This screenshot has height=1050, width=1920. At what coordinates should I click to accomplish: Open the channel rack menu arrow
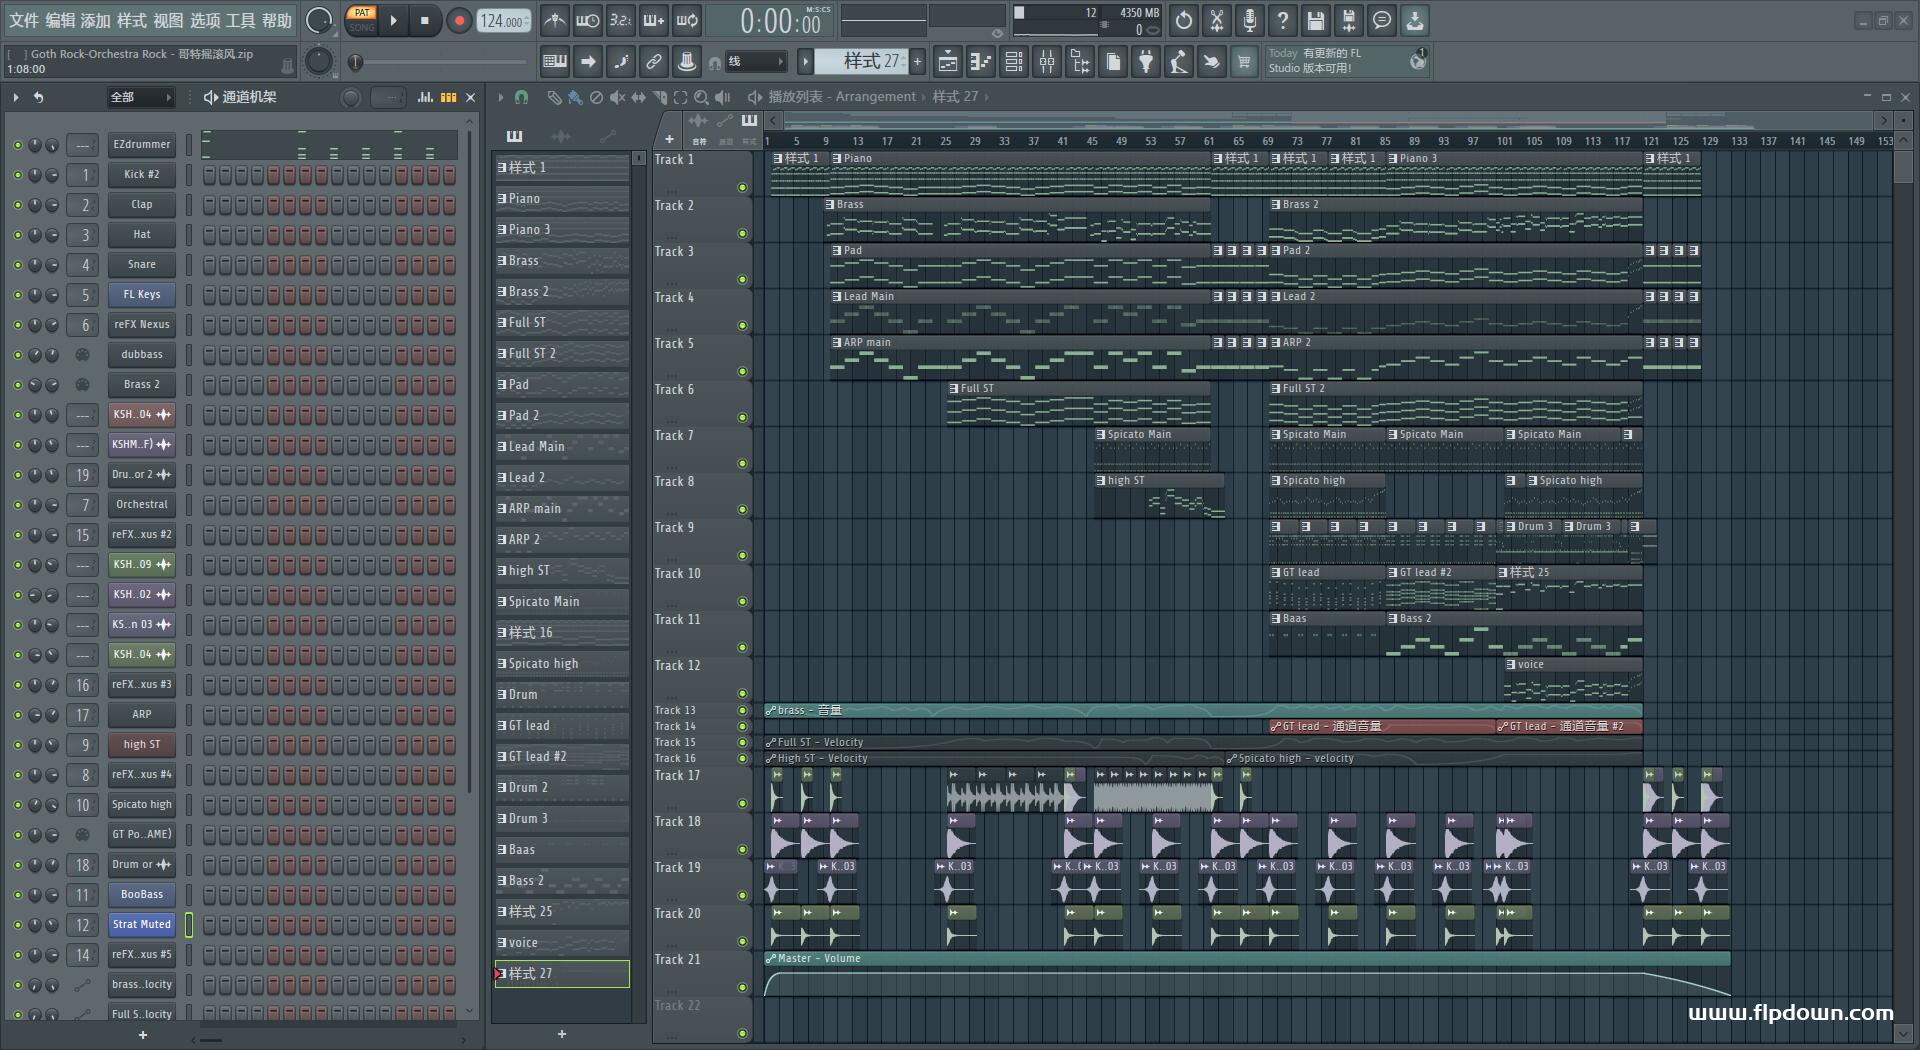[16, 97]
